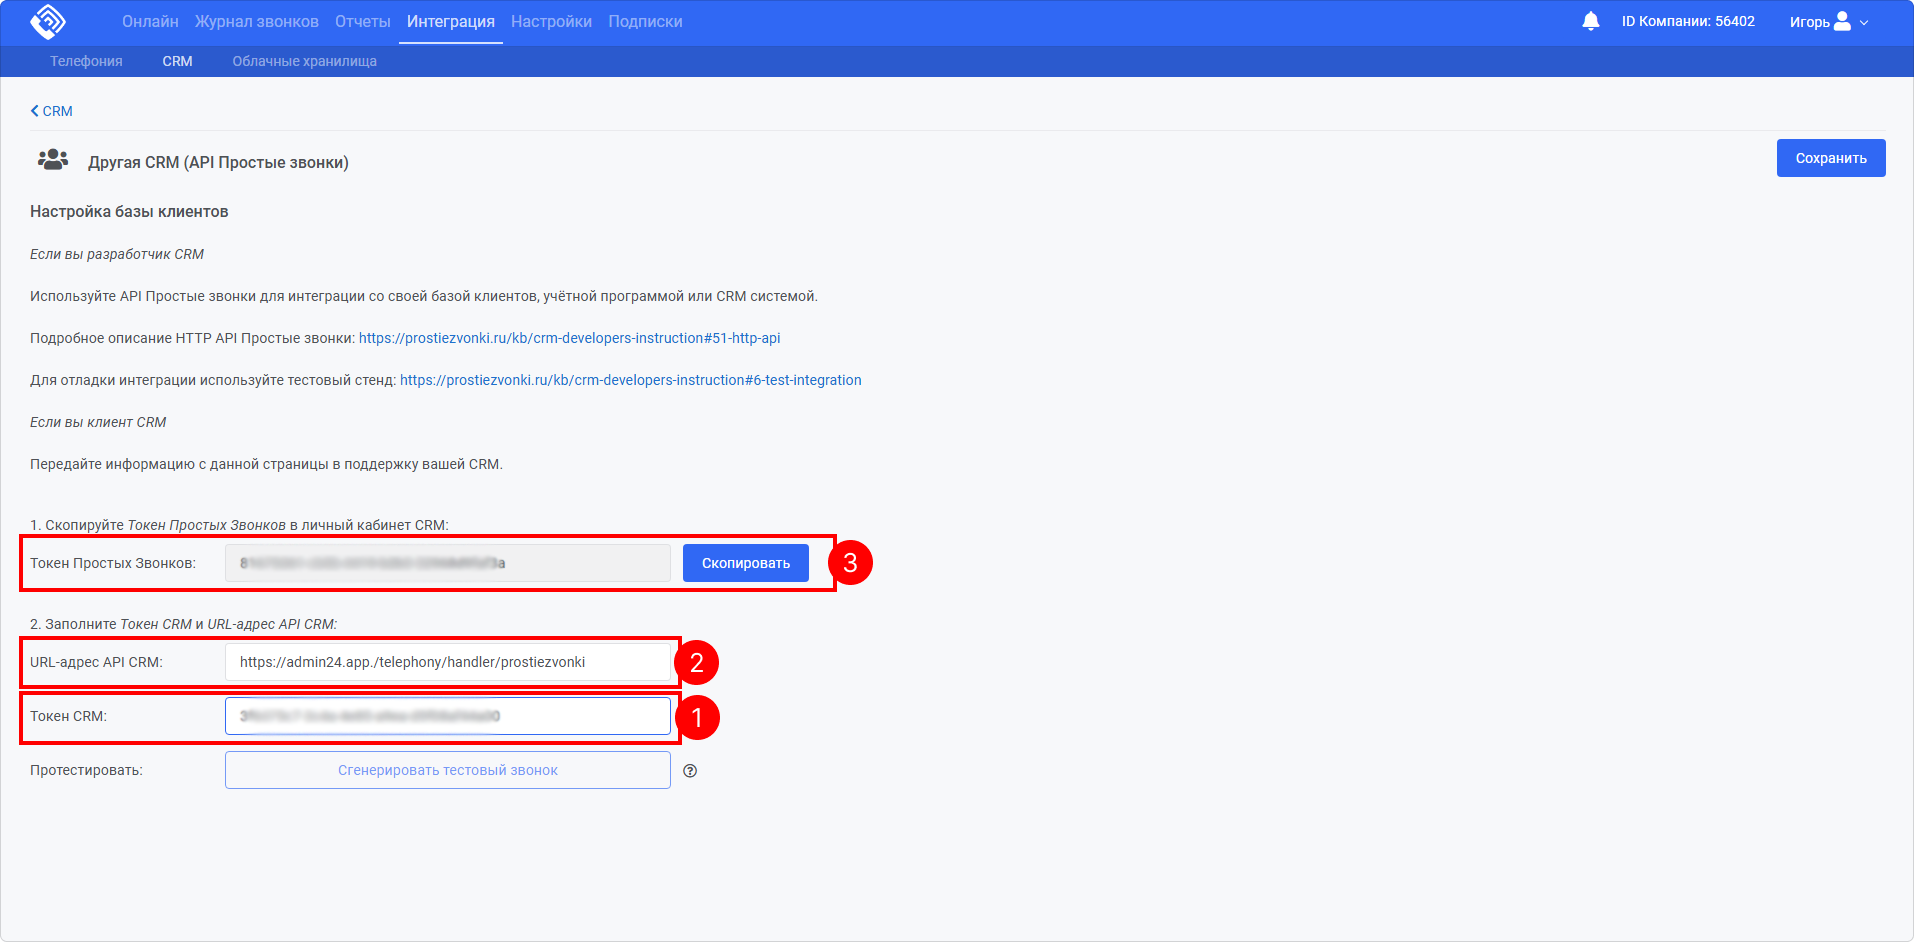Open the notifications bell
Screen dimensions: 1914x942
1591,21
